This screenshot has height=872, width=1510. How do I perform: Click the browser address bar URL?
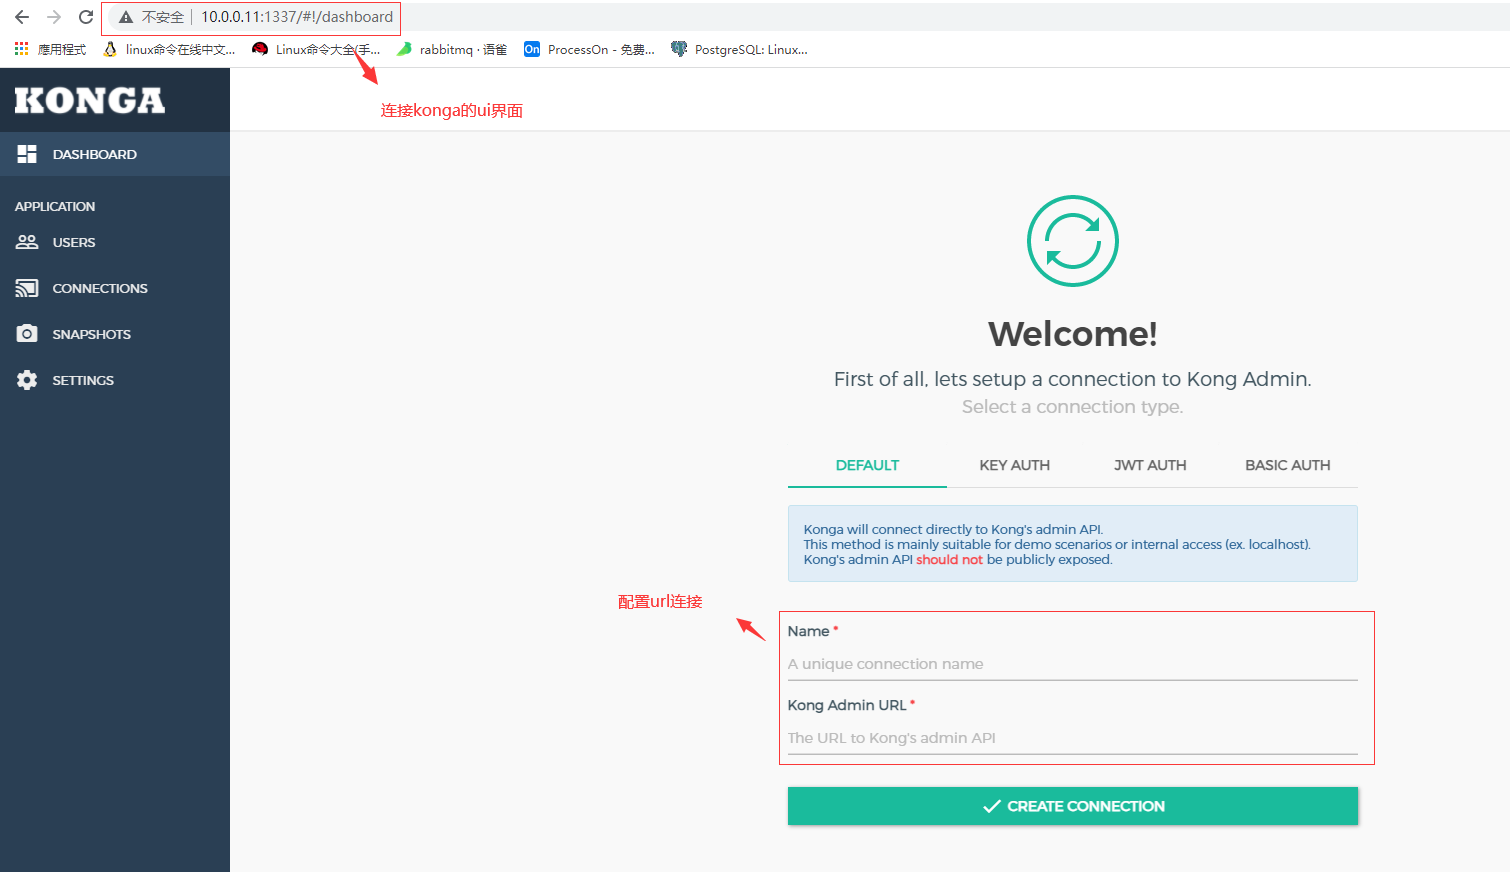pyautogui.click(x=297, y=17)
